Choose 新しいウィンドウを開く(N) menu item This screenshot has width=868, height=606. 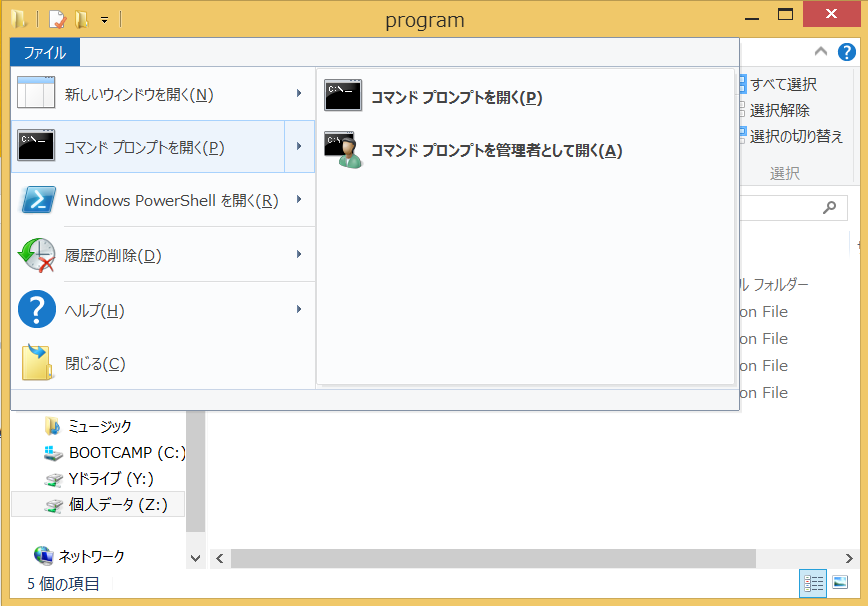click(162, 94)
